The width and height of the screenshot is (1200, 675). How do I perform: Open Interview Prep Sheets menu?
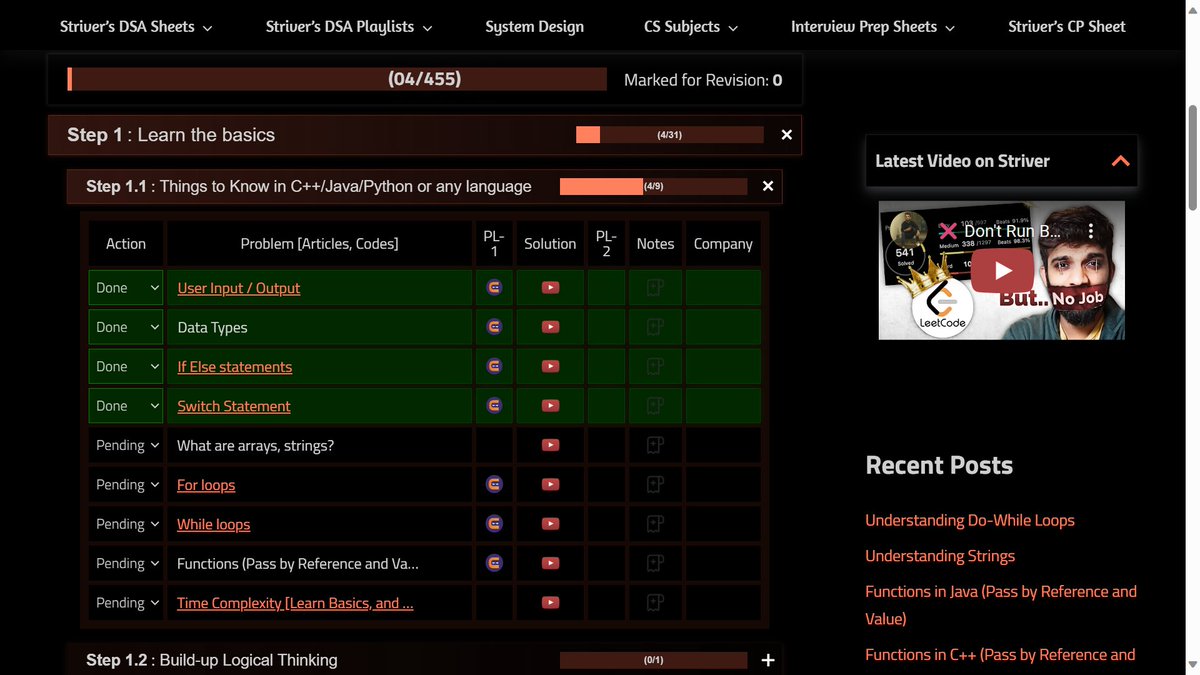(x=873, y=27)
